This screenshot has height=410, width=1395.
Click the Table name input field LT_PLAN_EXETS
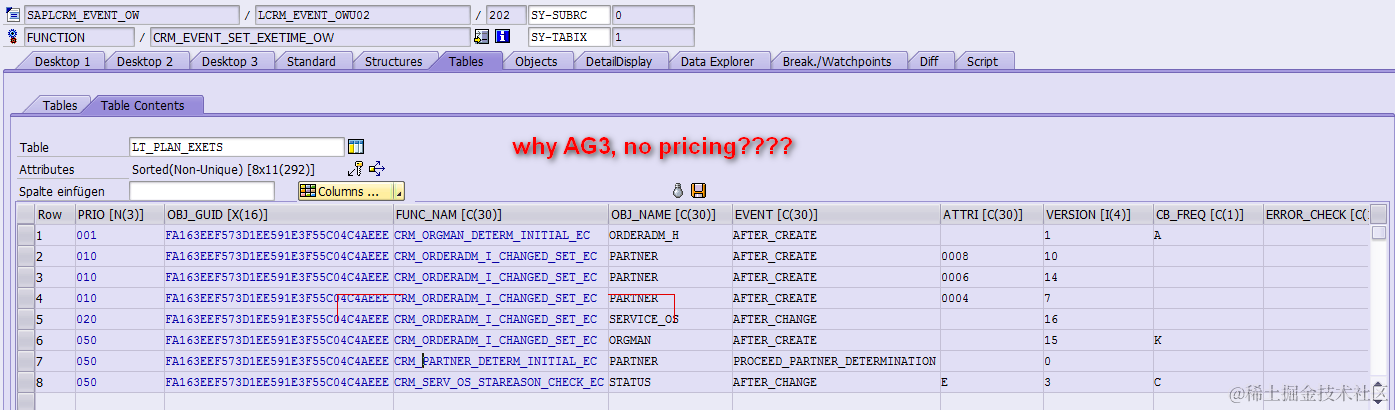tap(237, 147)
